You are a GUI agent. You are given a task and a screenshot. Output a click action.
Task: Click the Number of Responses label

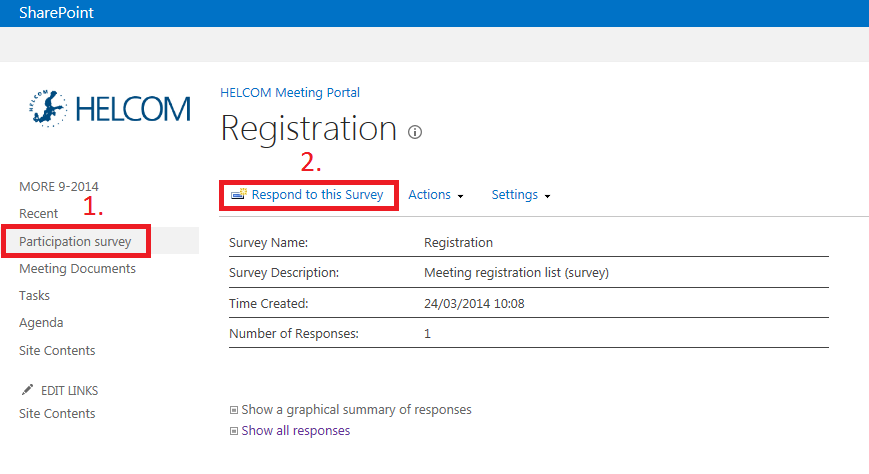294,334
